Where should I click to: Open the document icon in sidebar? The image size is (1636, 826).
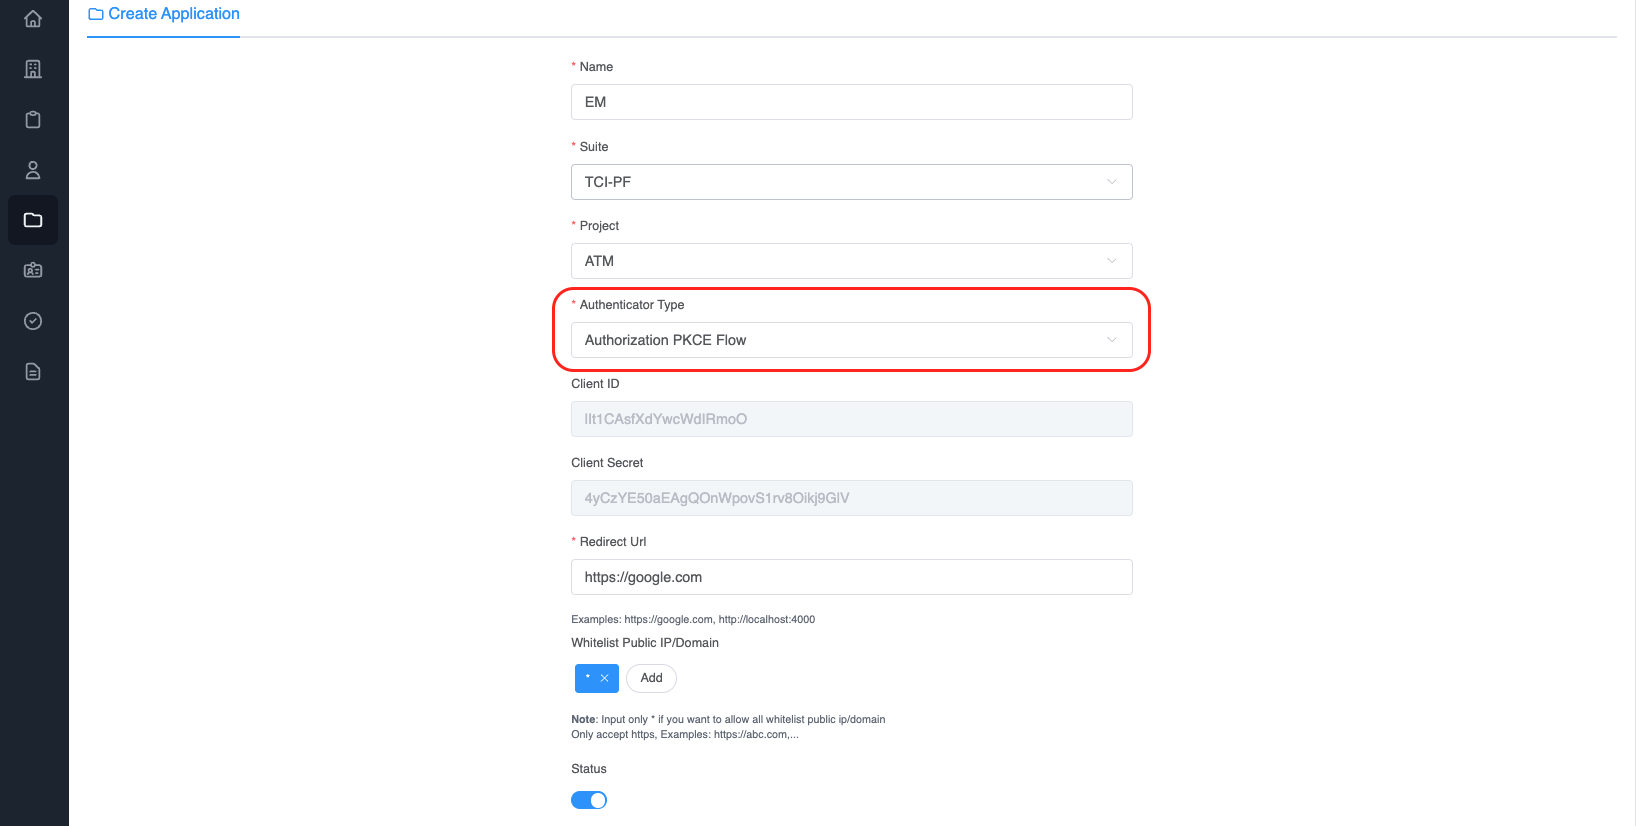(33, 372)
